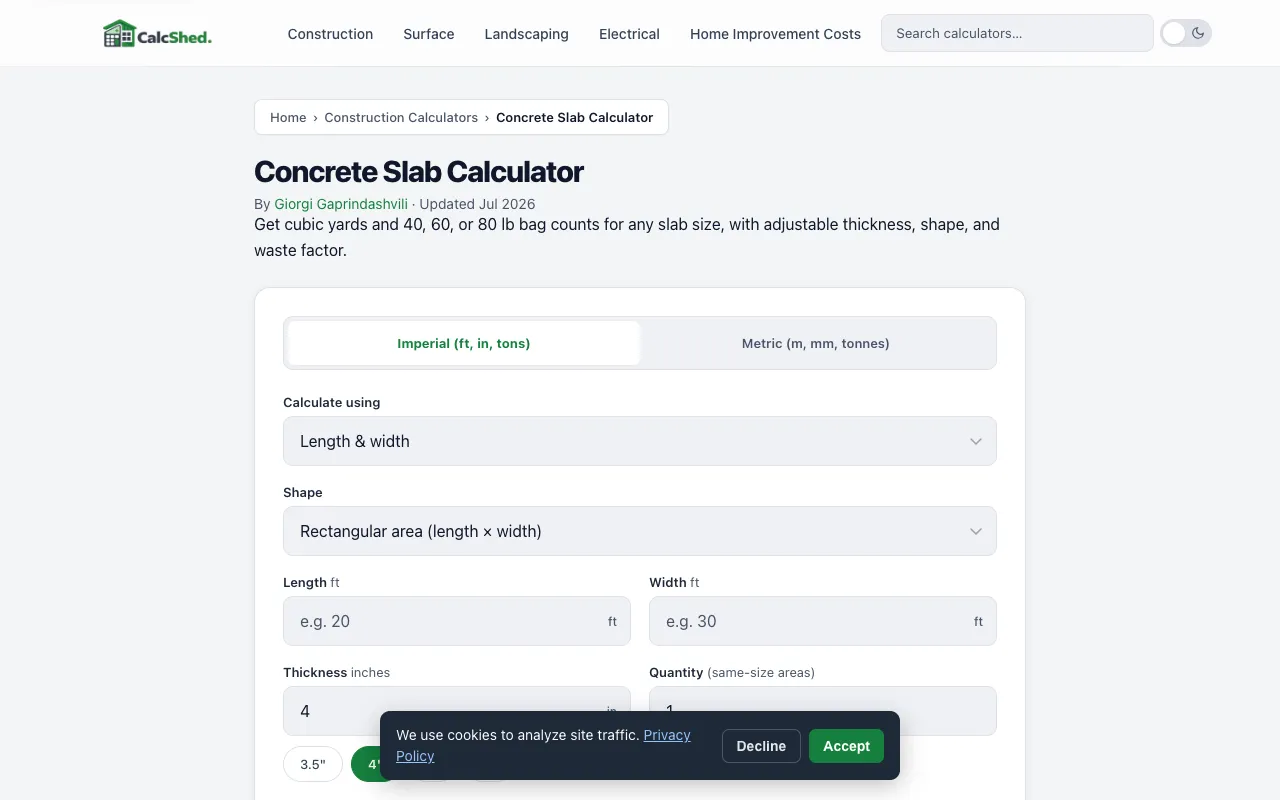Open the Shape dropdown chevron
This screenshot has width=1280, height=800.
pos(975,531)
